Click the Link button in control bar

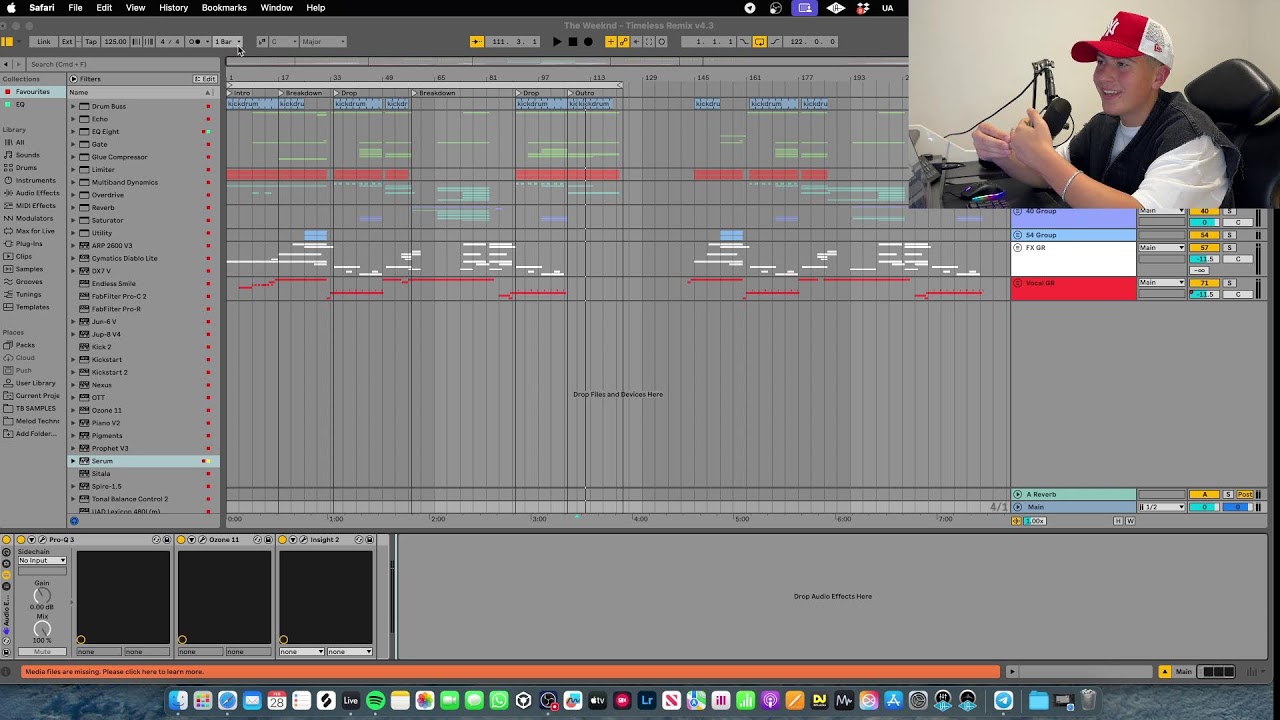[44, 42]
